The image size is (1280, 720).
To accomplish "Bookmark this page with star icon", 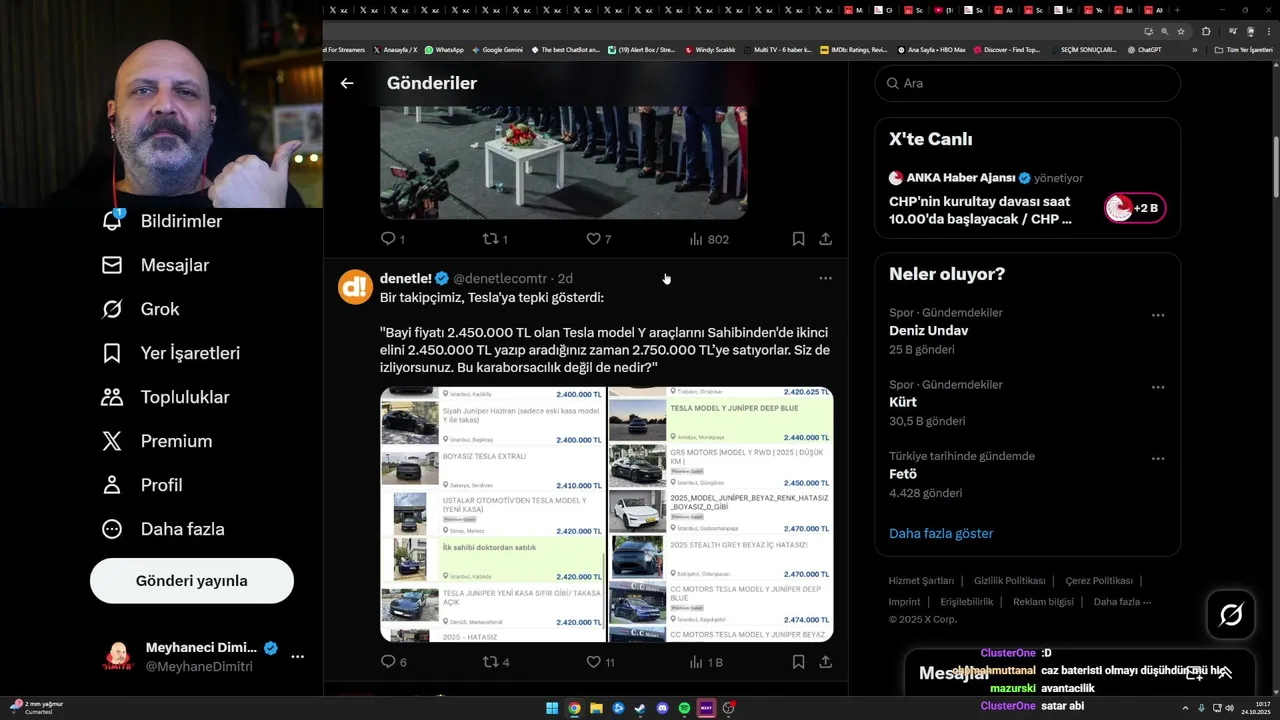I will tap(1181, 31).
